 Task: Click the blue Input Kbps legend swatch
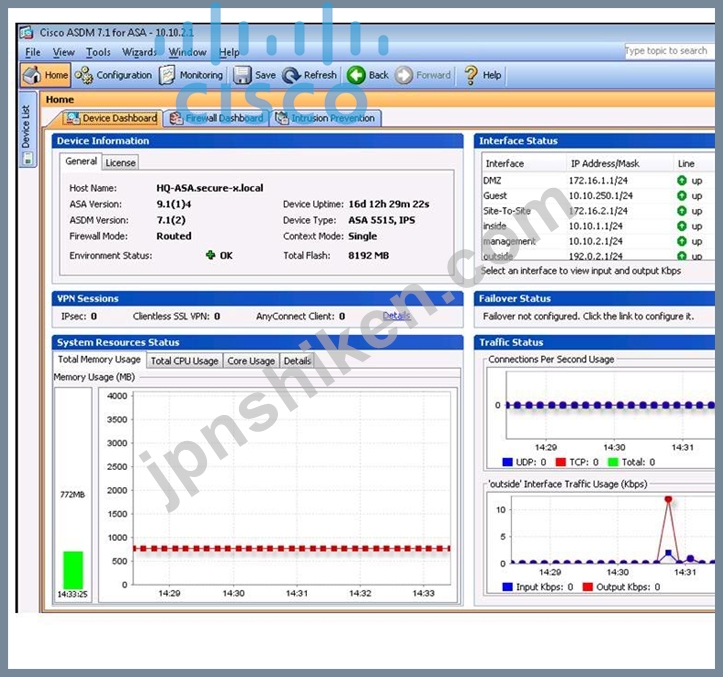click(507, 587)
